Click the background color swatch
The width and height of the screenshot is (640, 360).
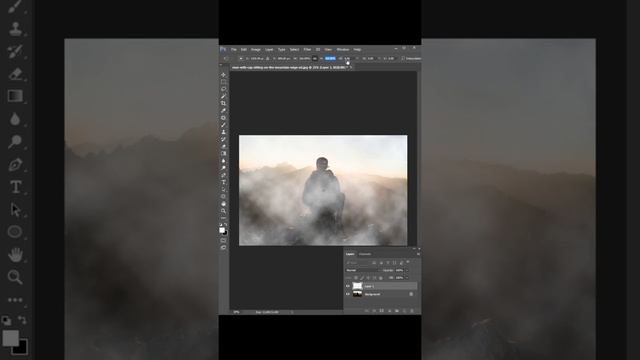pos(226,234)
